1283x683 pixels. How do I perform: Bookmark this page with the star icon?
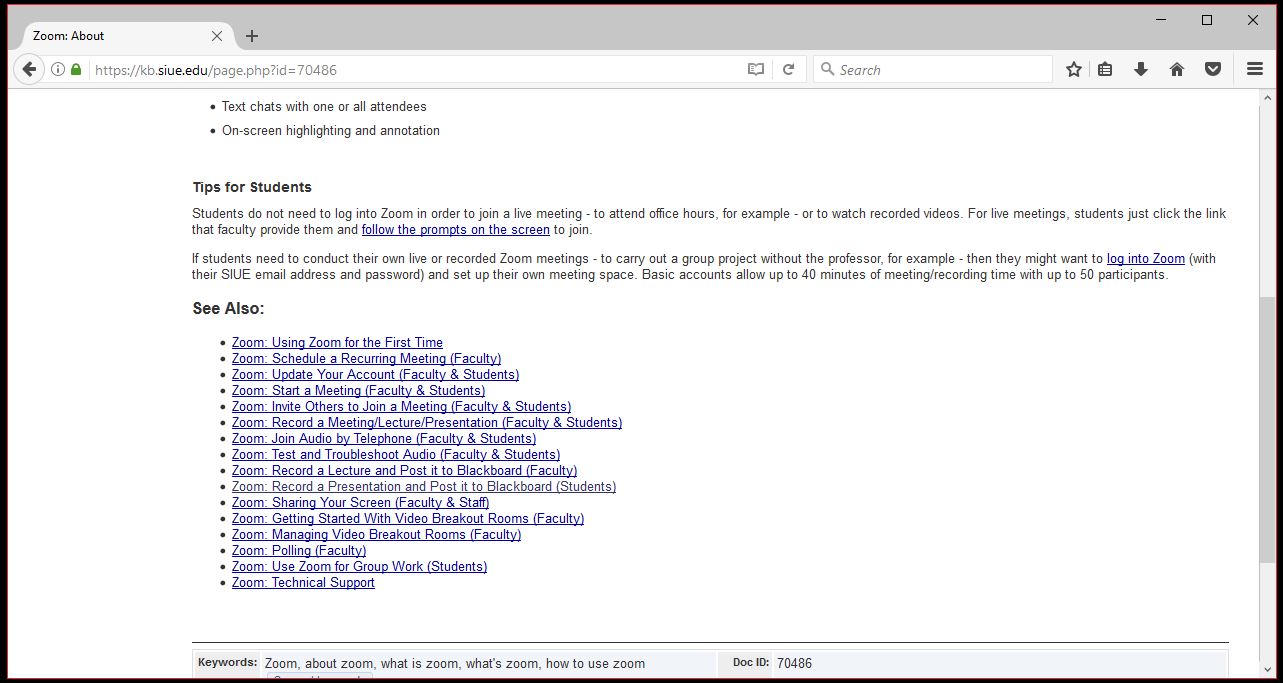pyautogui.click(x=1073, y=69)
